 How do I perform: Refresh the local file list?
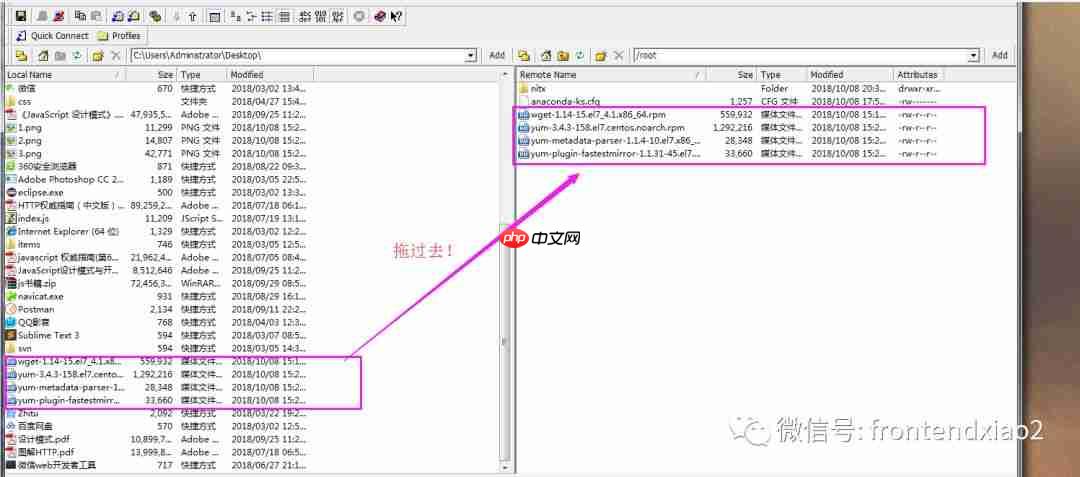pos(76,56)
